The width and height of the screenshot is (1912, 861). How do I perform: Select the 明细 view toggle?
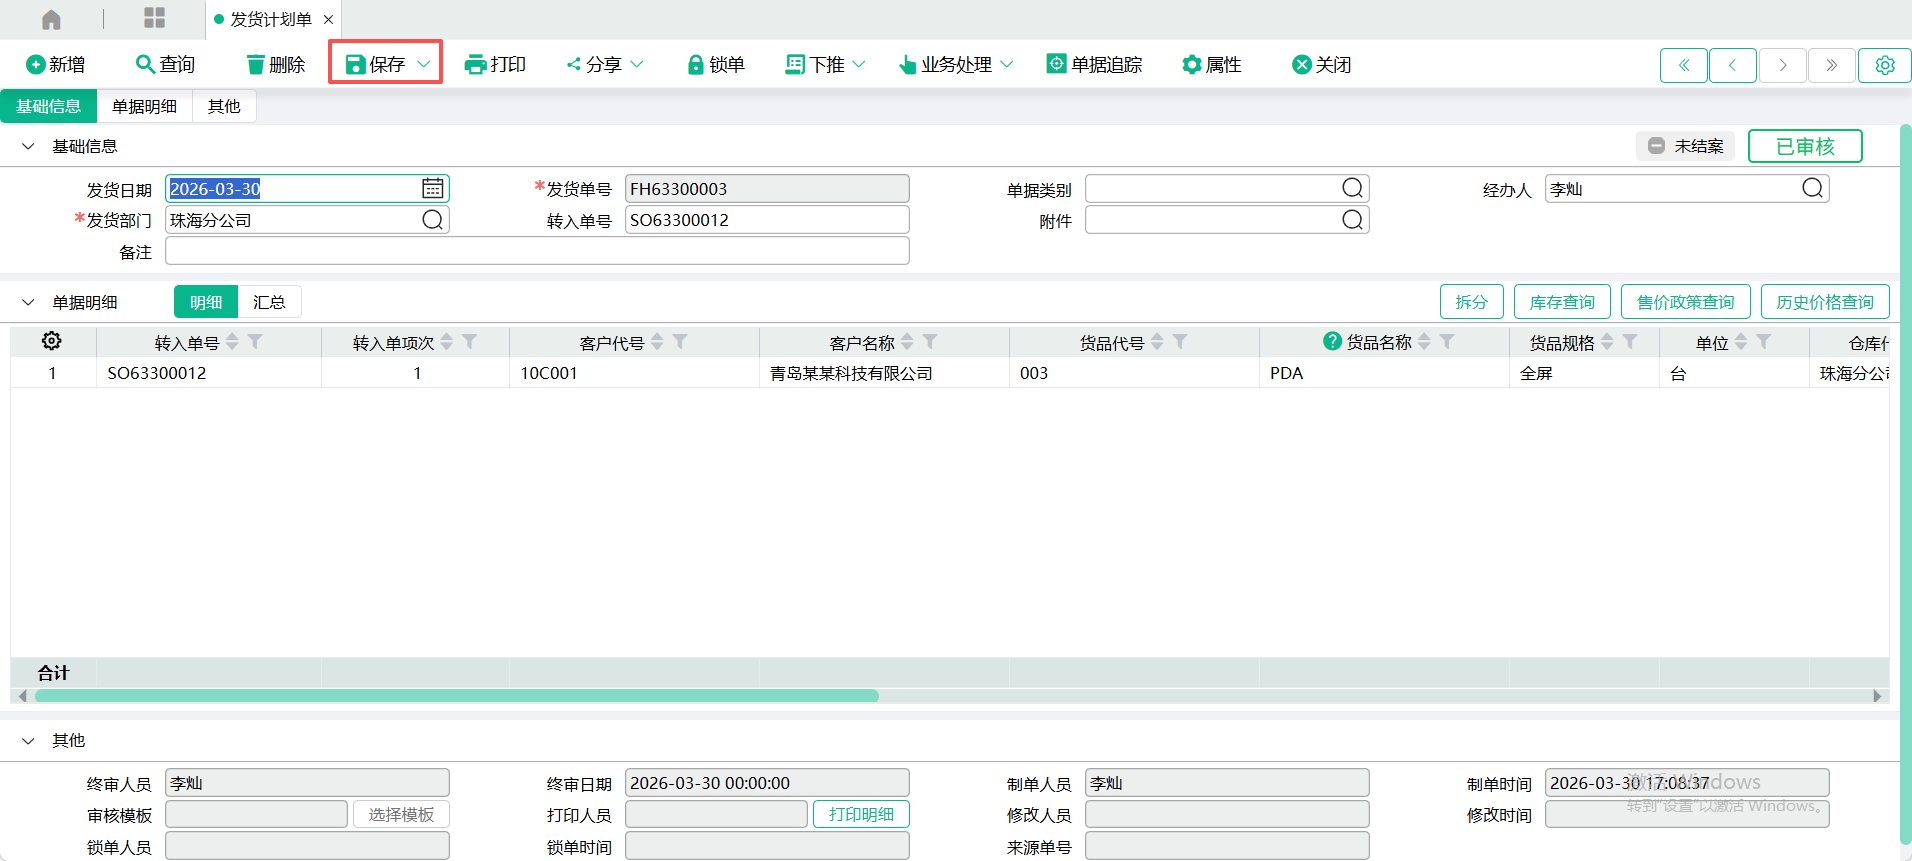pyautogui.click(x=206, y=302)
